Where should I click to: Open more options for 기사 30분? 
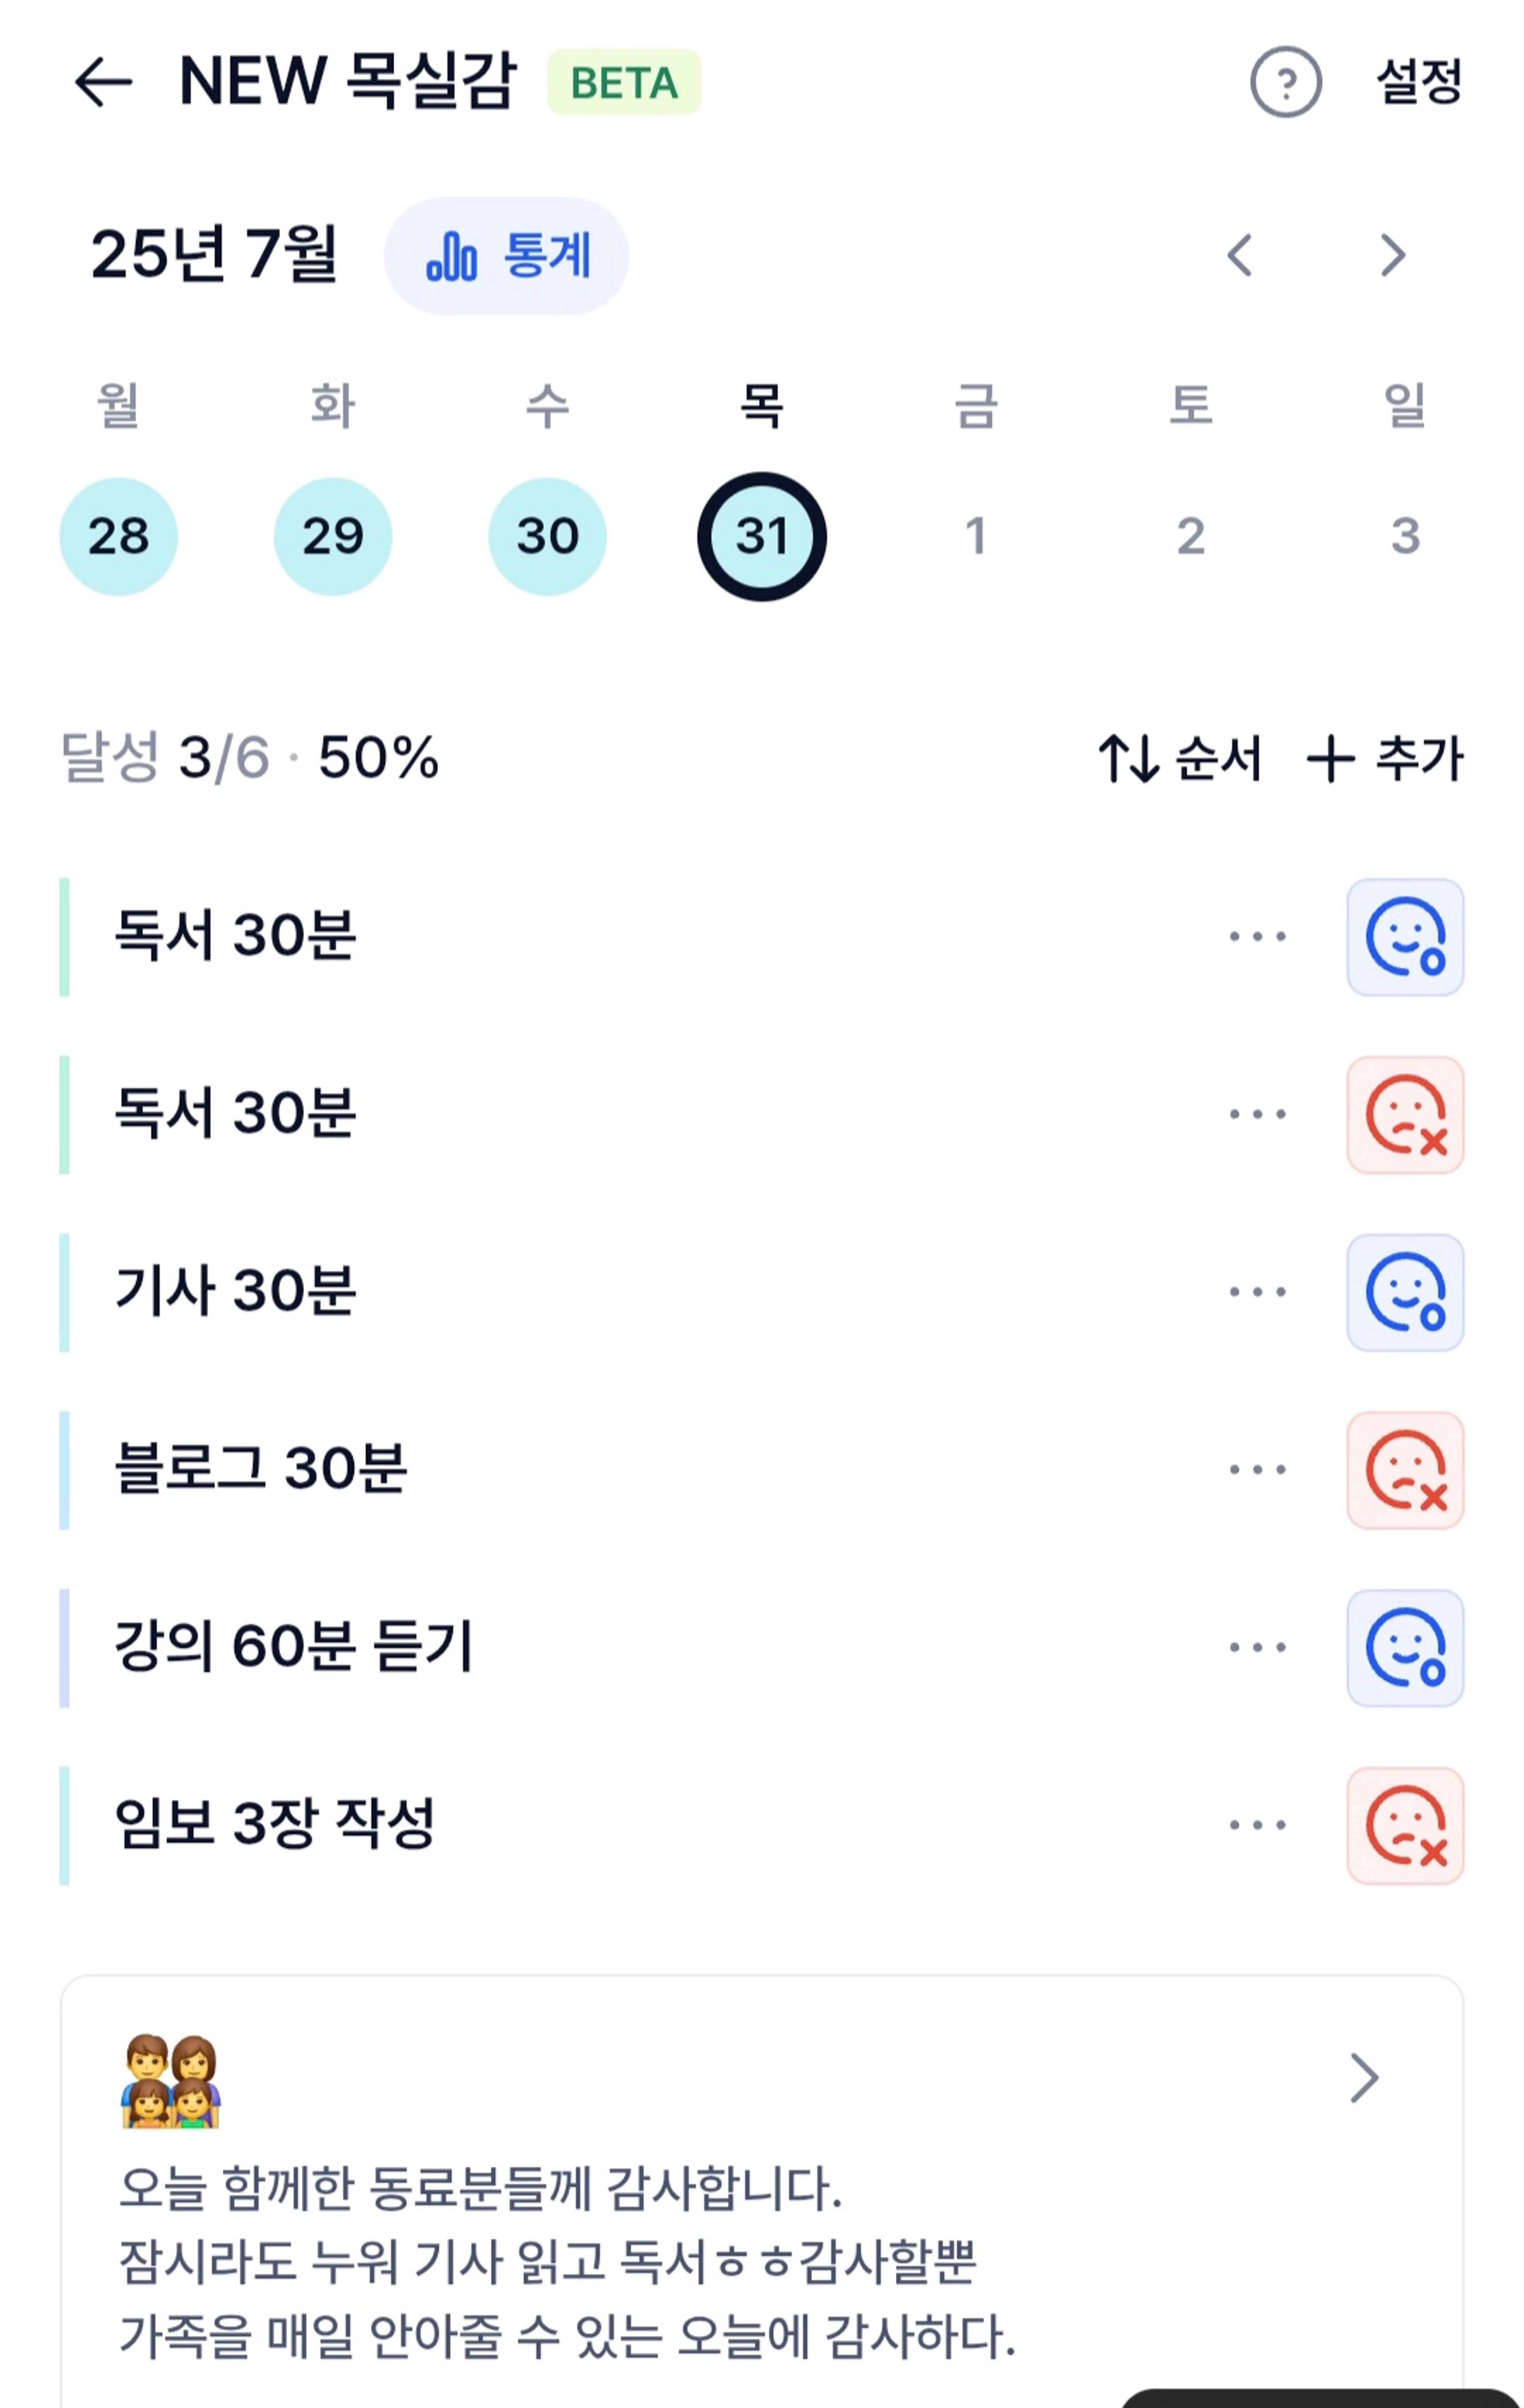(x=1257, y=1292)
